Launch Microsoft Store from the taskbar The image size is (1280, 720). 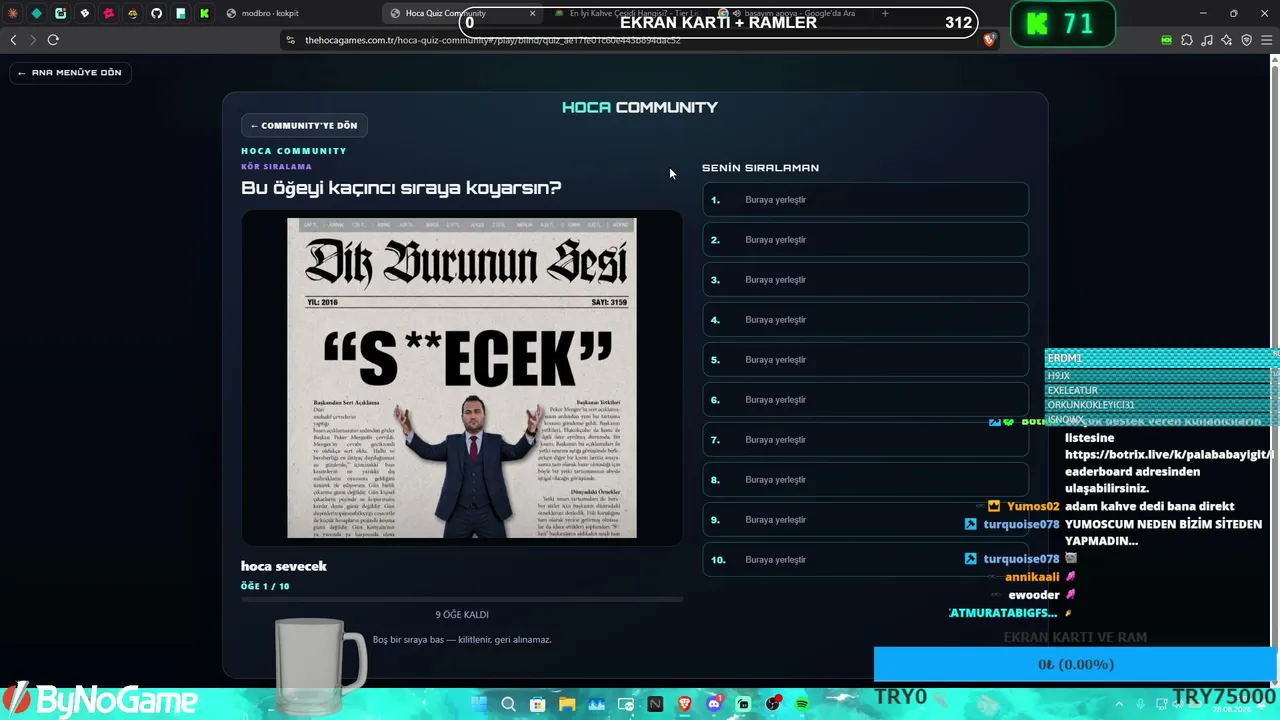538,704
